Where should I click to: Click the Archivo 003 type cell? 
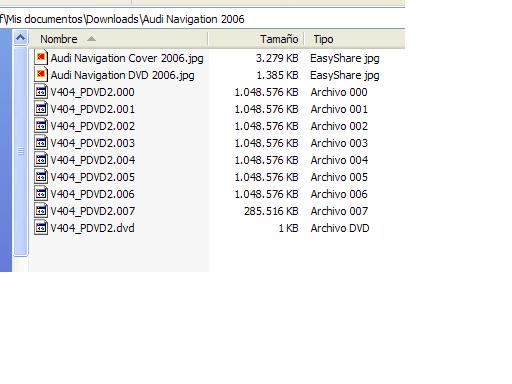click(x=339, y=143)
